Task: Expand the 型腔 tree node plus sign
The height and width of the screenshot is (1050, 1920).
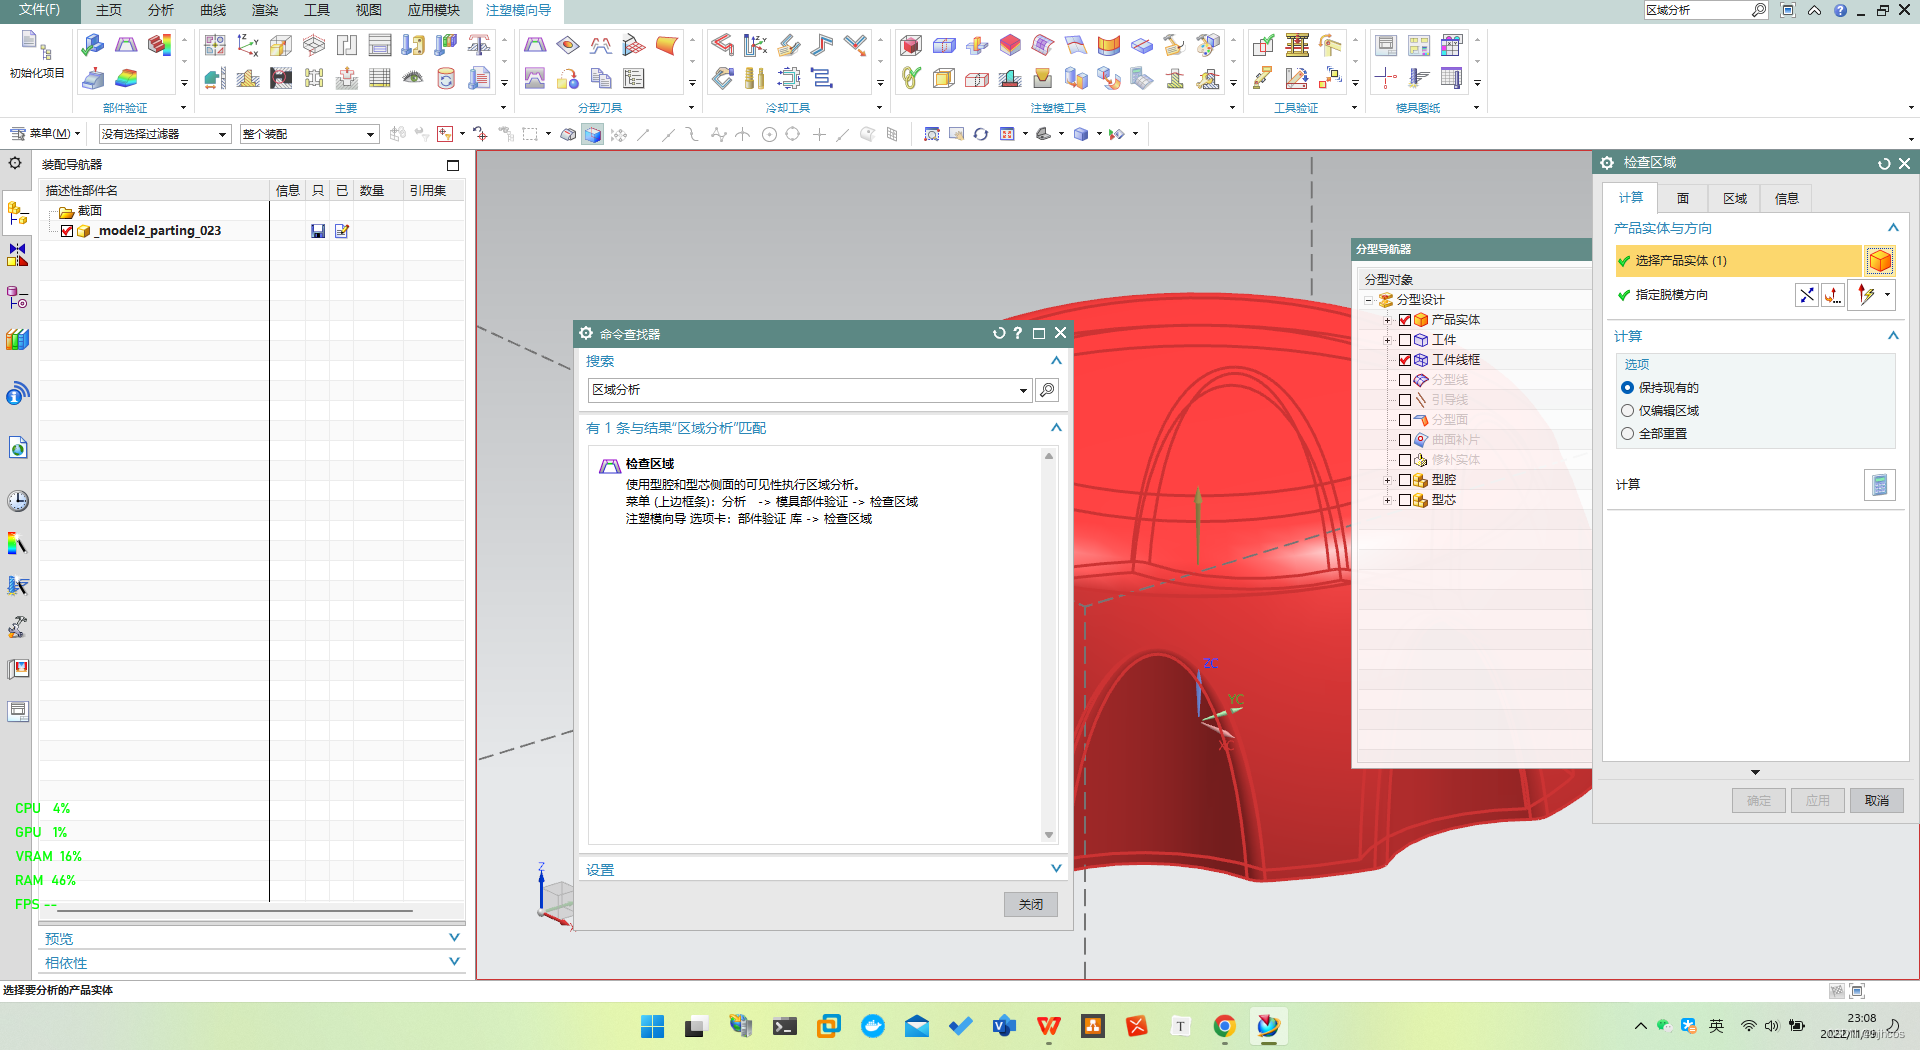Action: pyautogui.click(x=1387, y=480)
